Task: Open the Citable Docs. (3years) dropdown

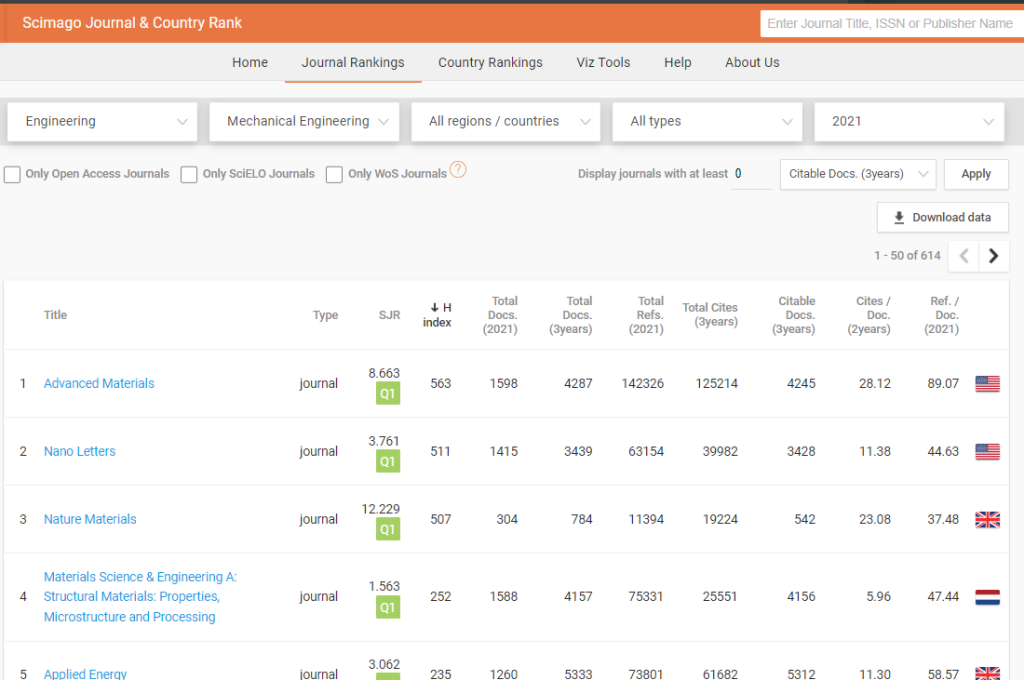Action: coord(858,174)
